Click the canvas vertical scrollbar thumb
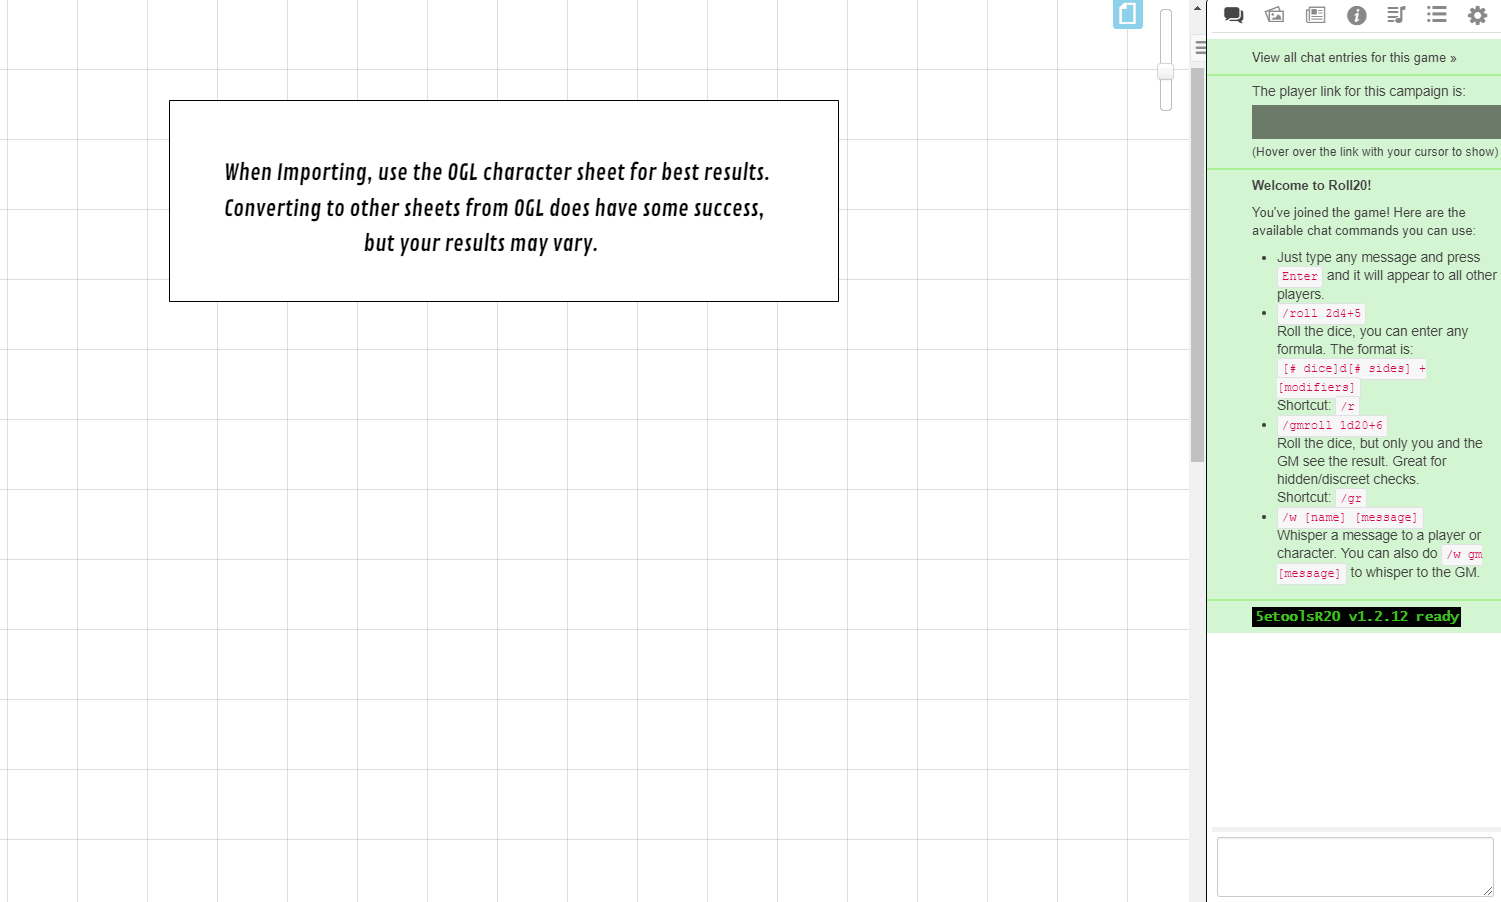This screenshot has width=1501, height=902. click(x=1197, y=260)
